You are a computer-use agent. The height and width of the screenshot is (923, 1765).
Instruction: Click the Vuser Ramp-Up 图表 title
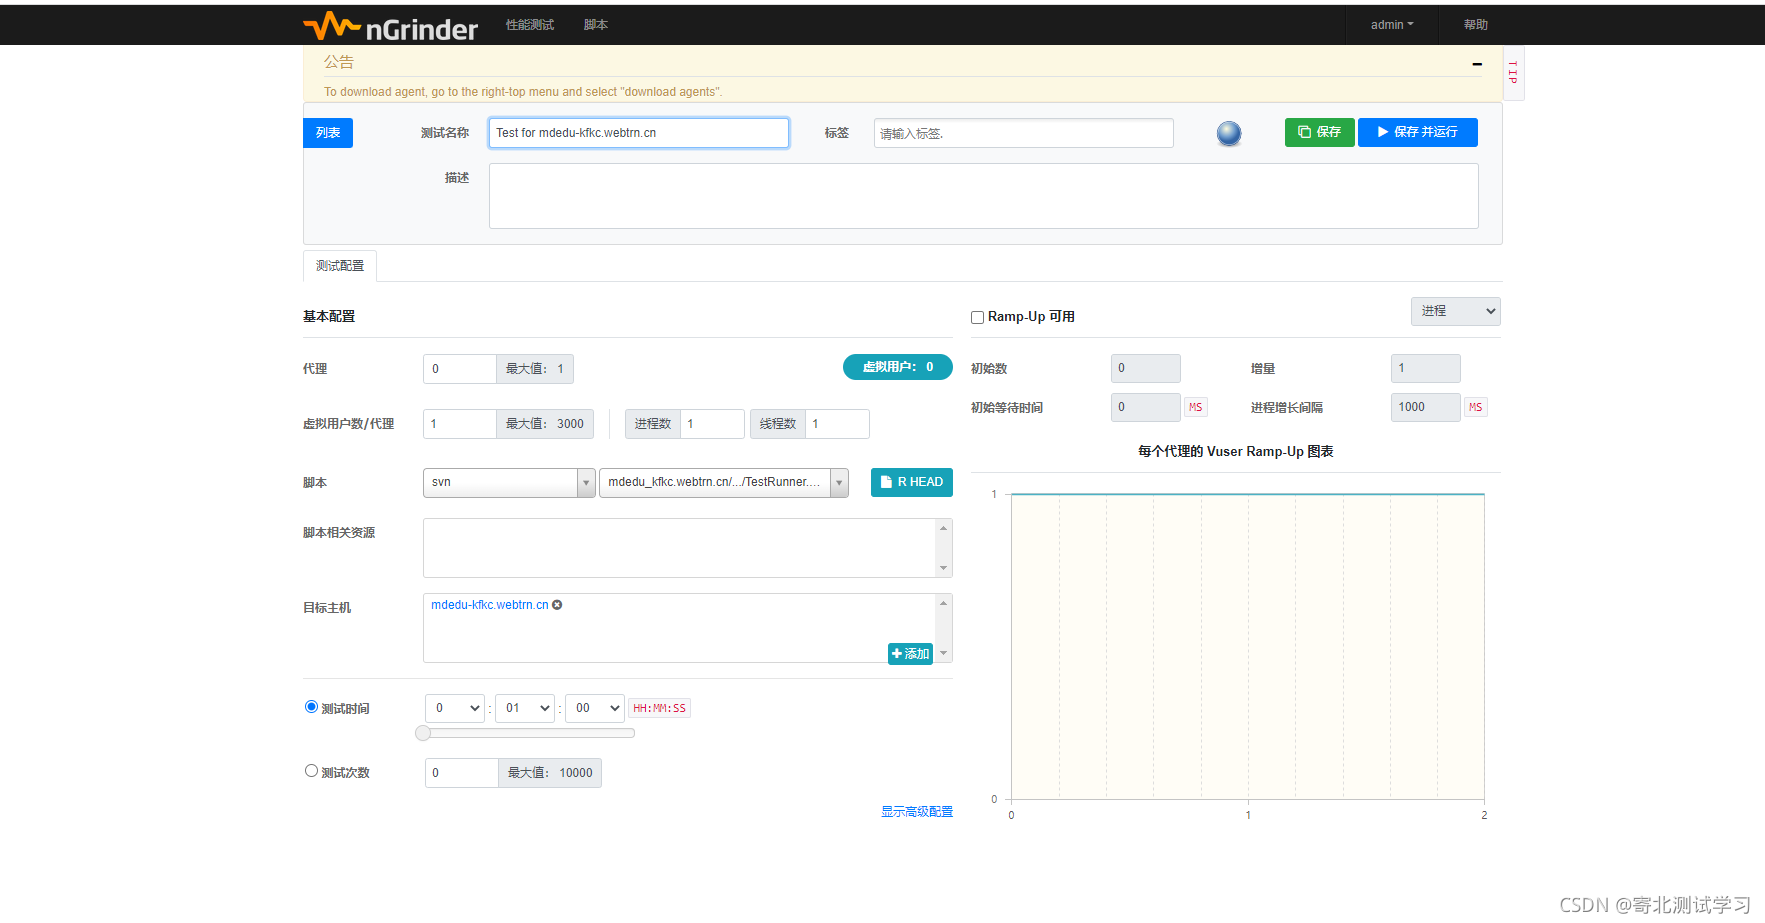pos(1236,452)
